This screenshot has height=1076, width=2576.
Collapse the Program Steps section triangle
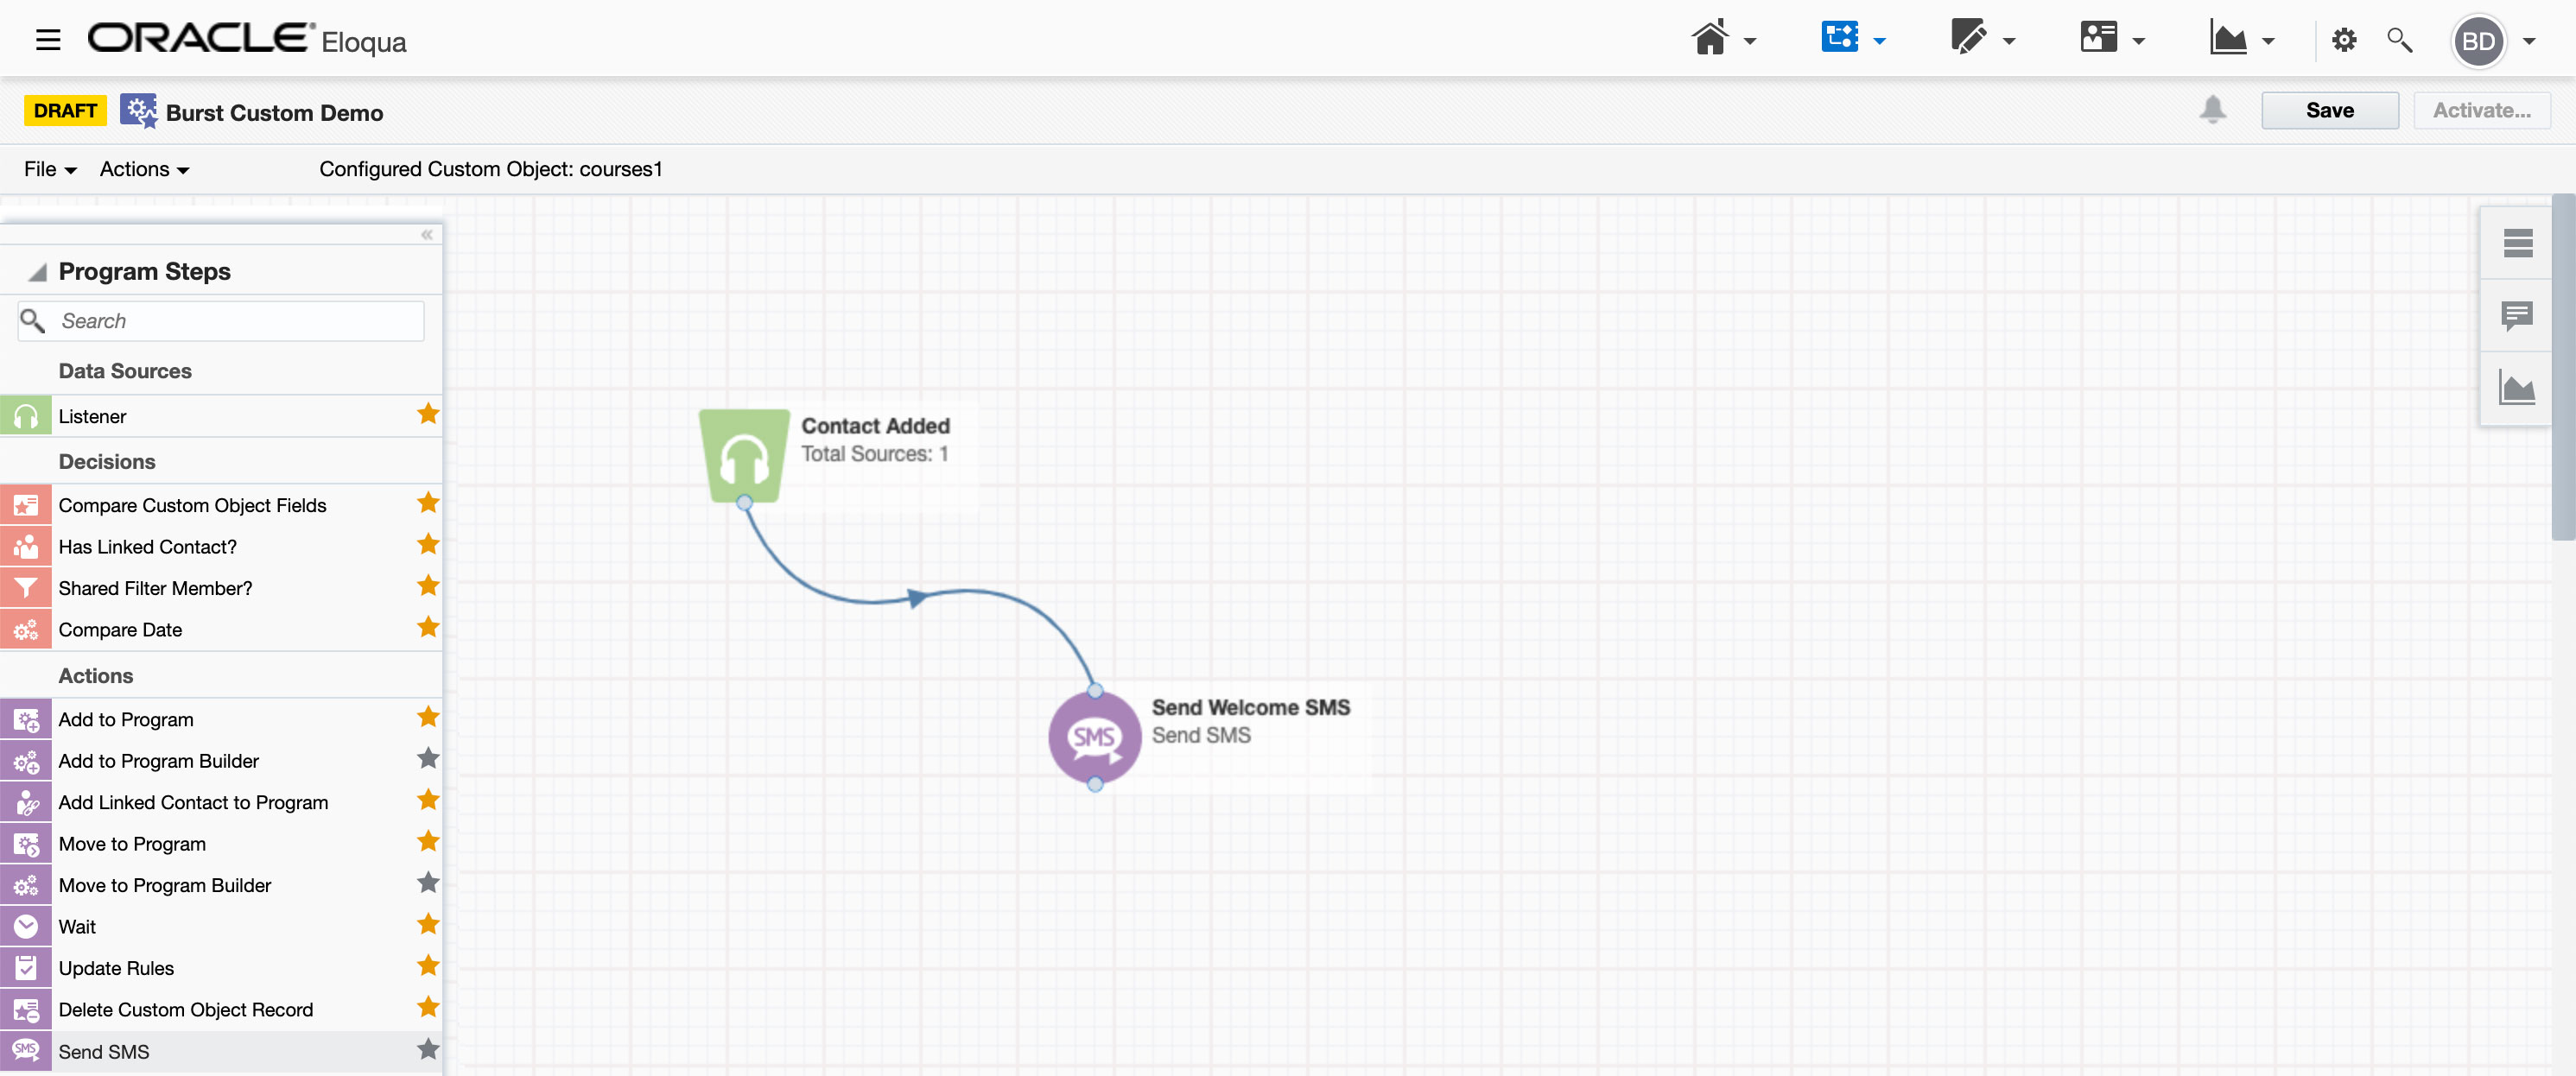pos(37,272)
